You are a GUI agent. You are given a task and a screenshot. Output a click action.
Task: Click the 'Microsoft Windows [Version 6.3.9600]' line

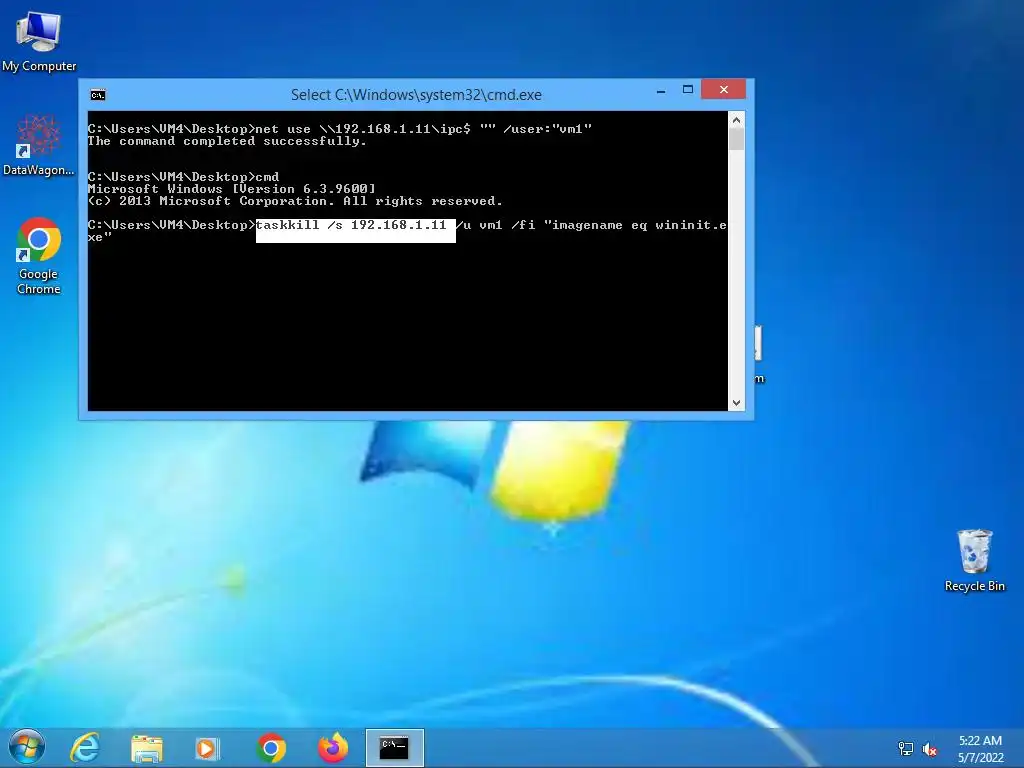pyautogui.click(x=232, y=189)
